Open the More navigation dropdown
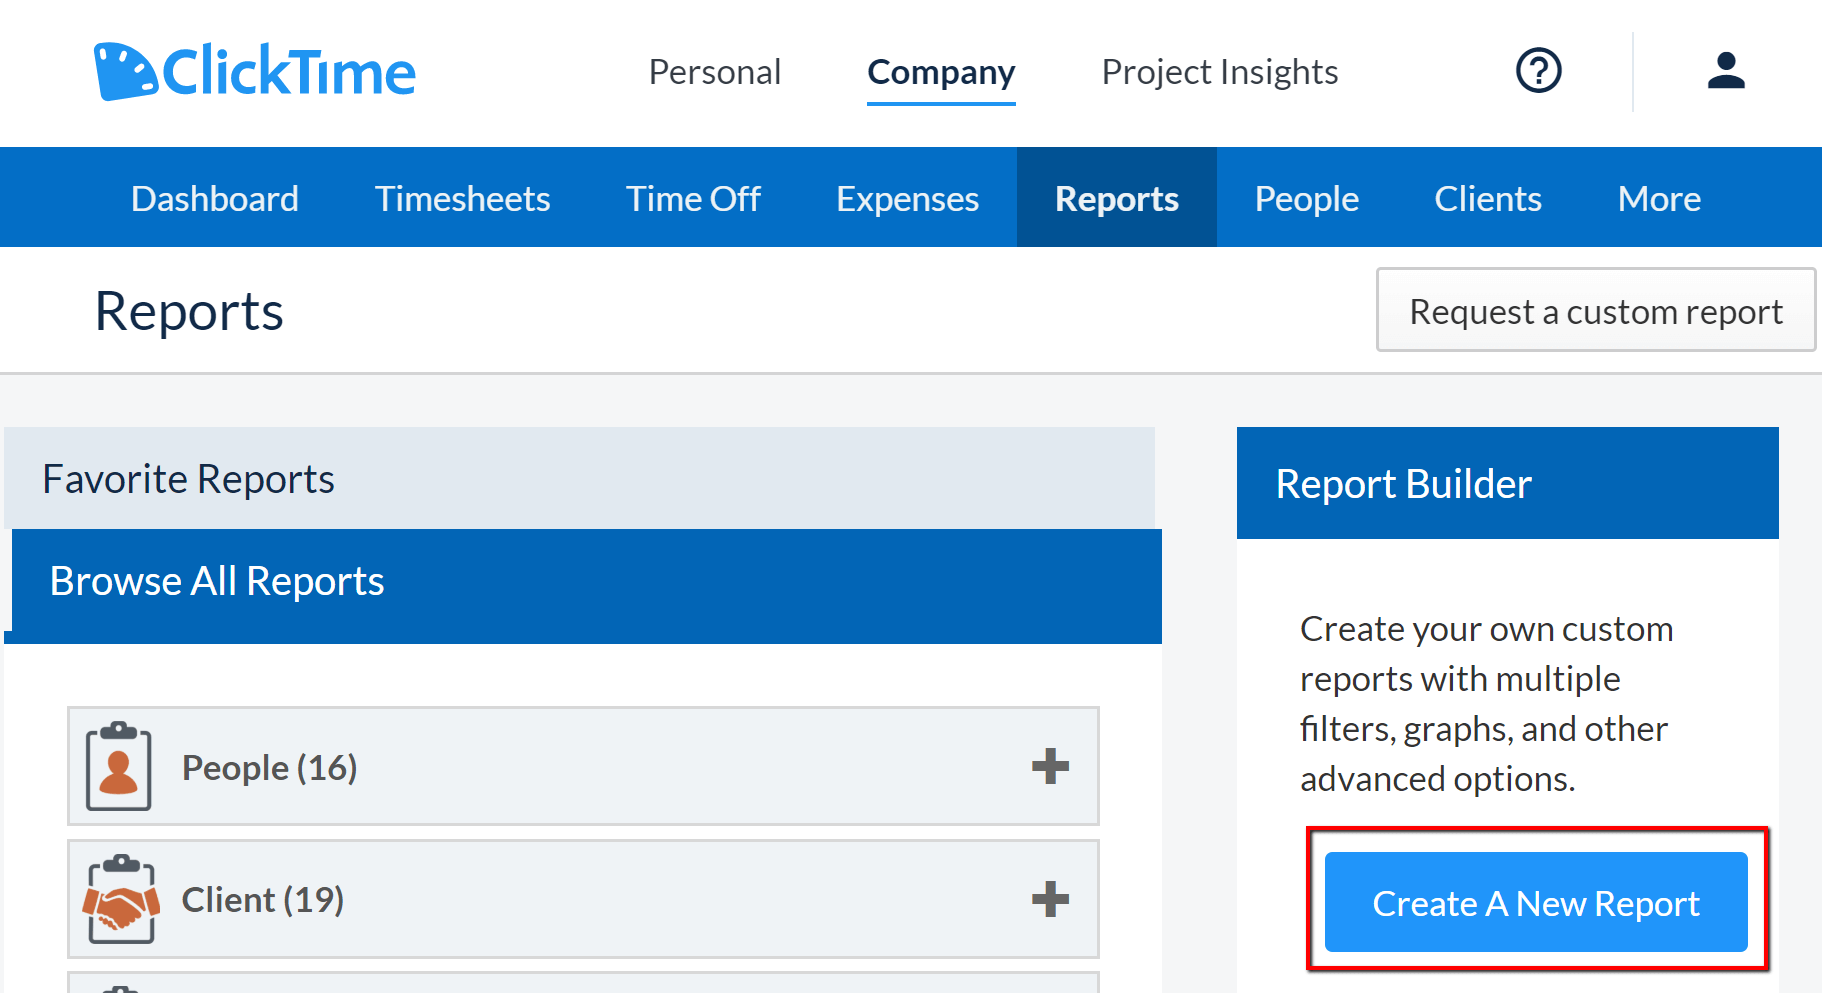Screen dimensions: 1822x993 1658,198
